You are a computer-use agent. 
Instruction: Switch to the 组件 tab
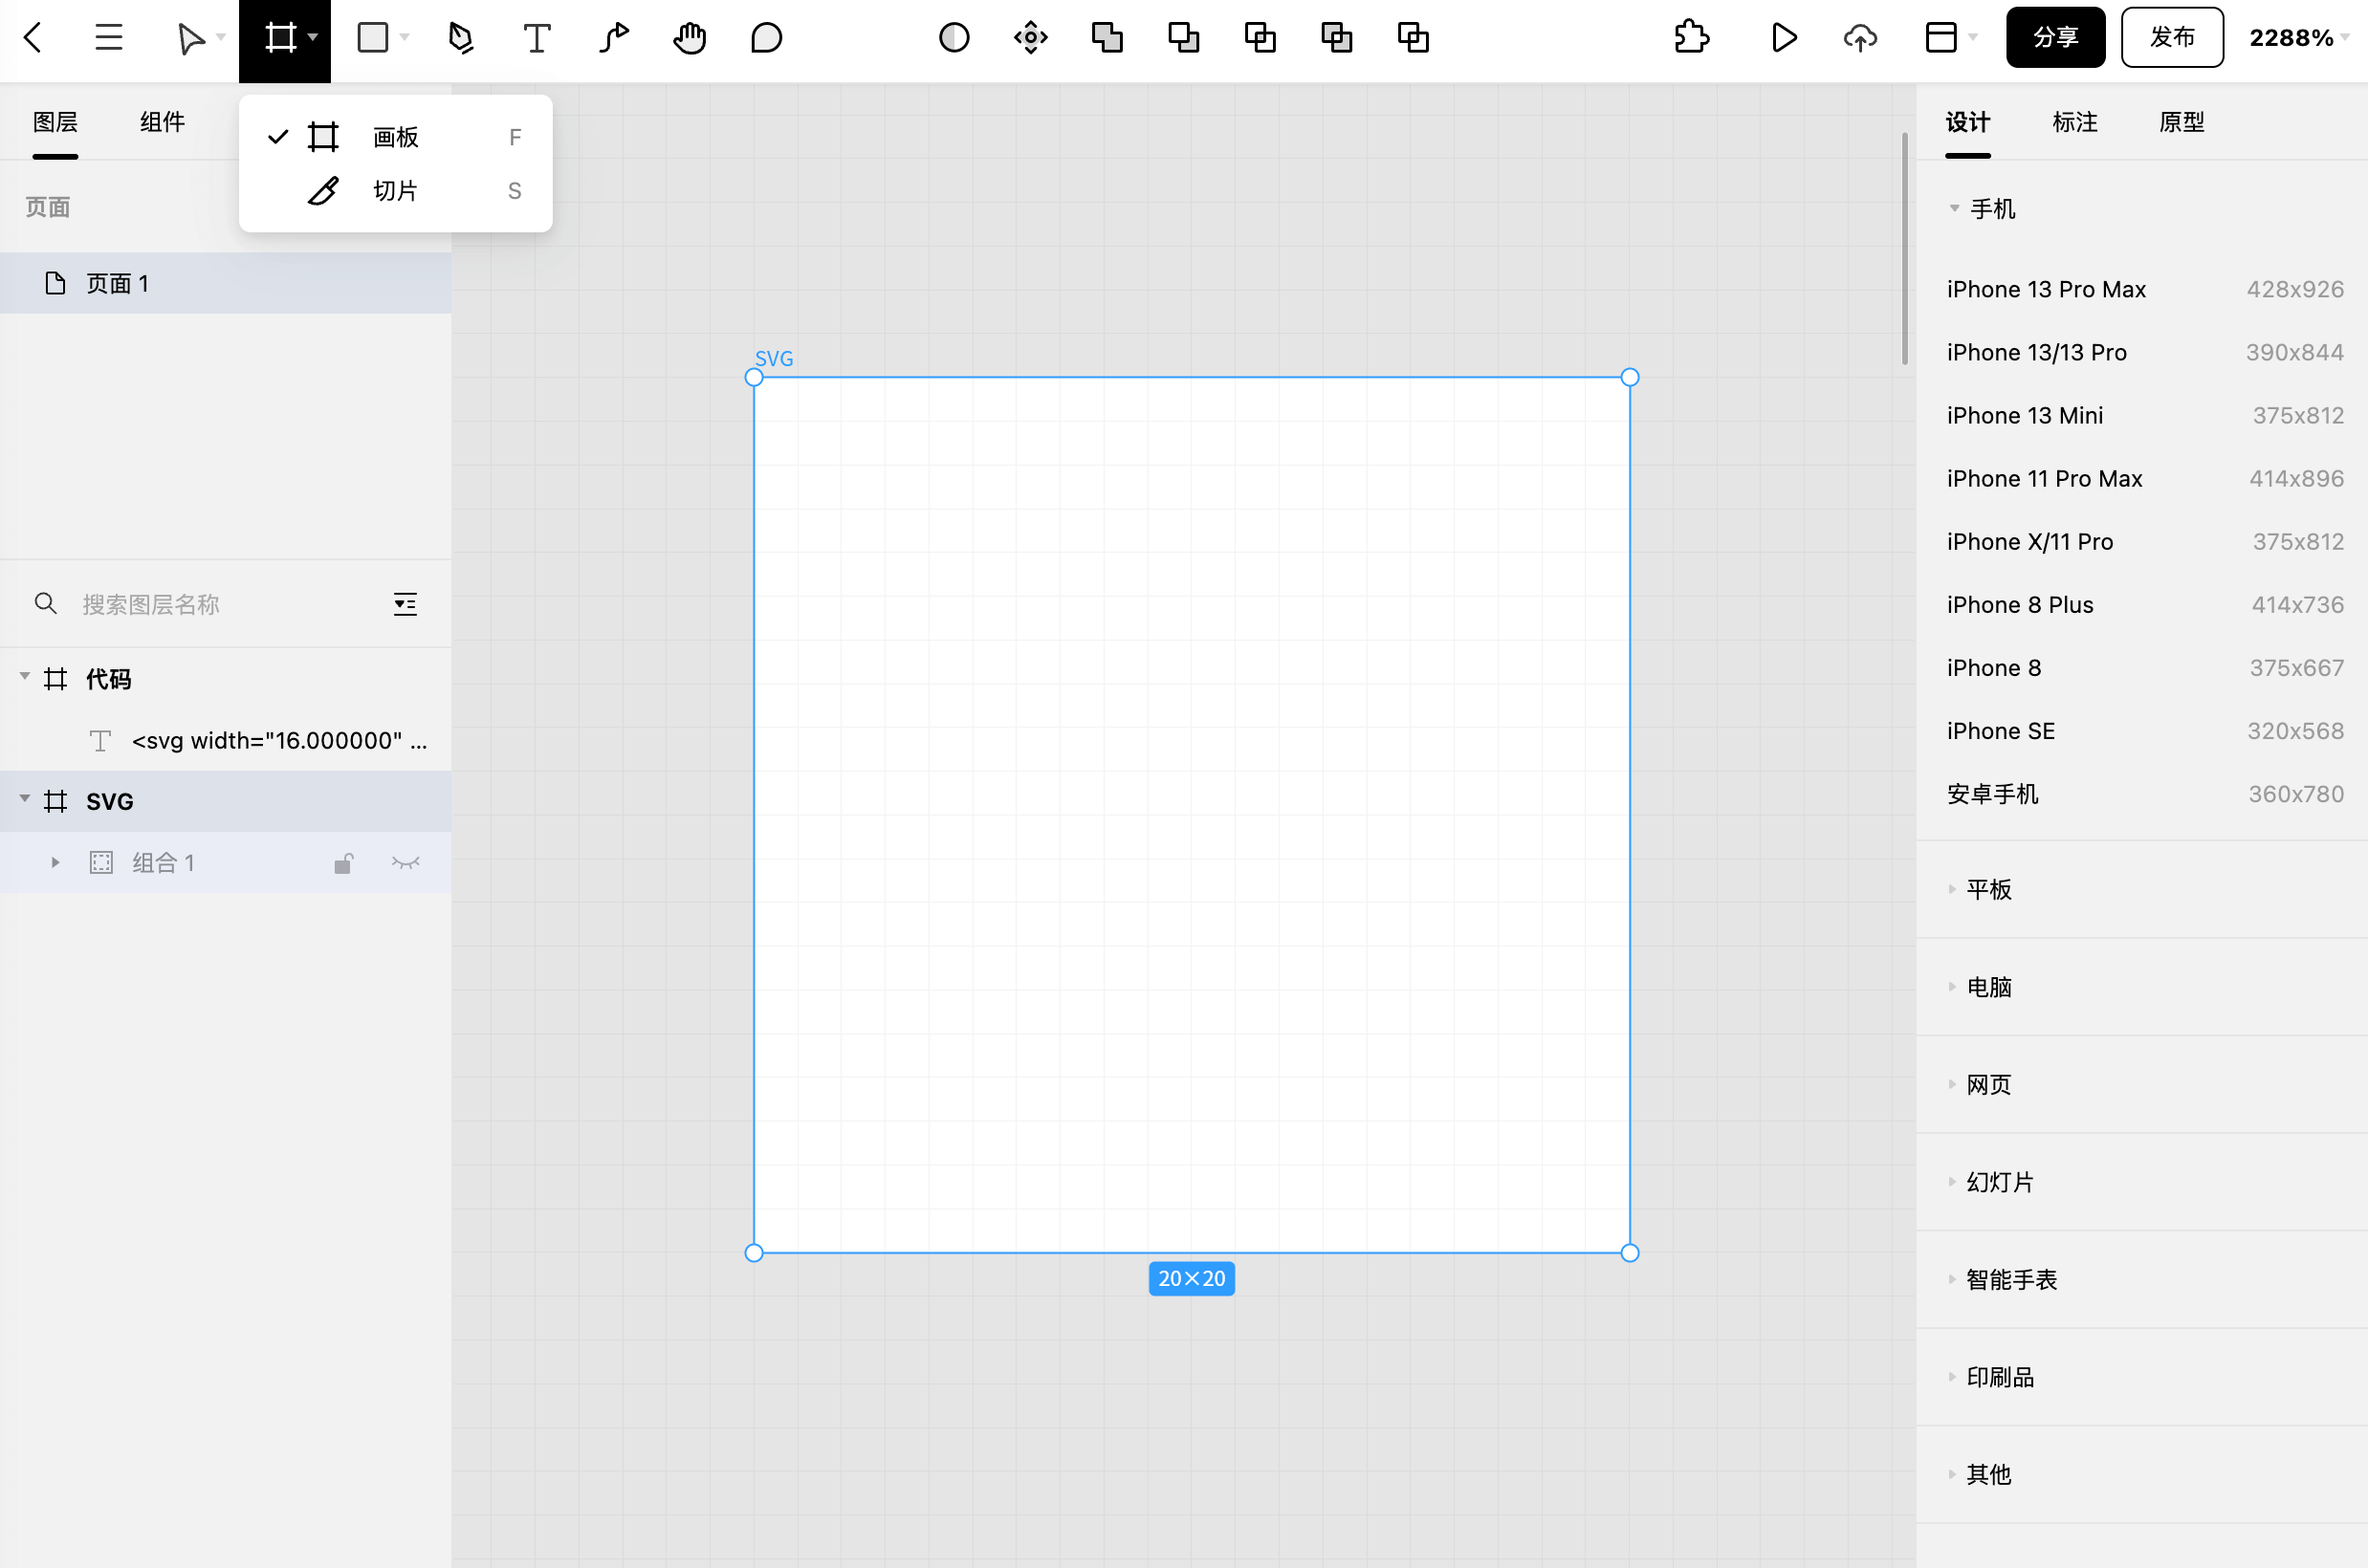(x=162, y=122)
